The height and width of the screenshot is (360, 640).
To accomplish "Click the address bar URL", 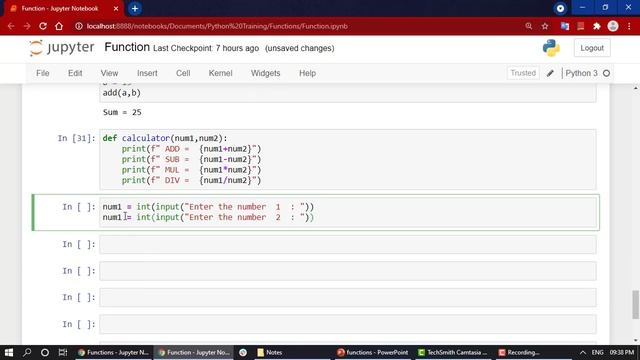I will coord(217,26).
